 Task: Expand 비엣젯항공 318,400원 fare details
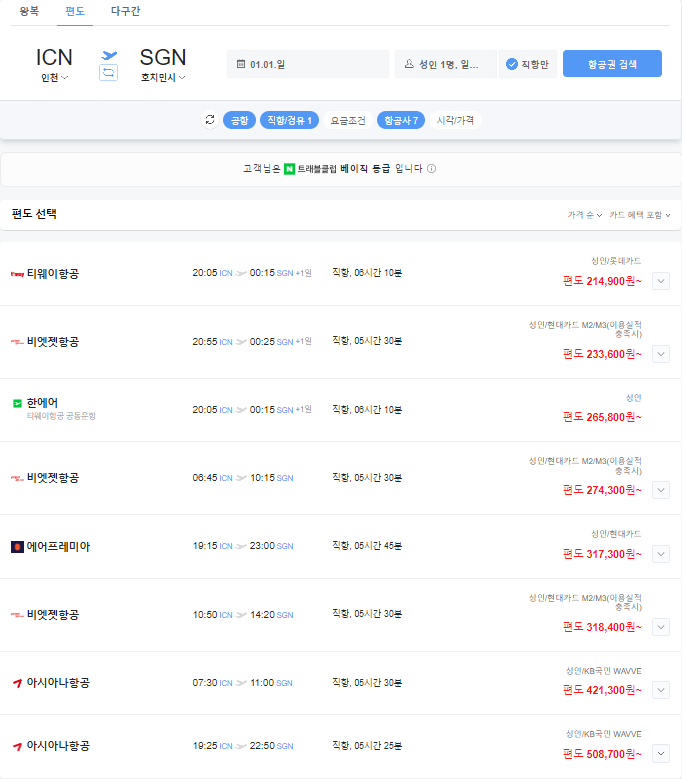[x=661, y=627]
